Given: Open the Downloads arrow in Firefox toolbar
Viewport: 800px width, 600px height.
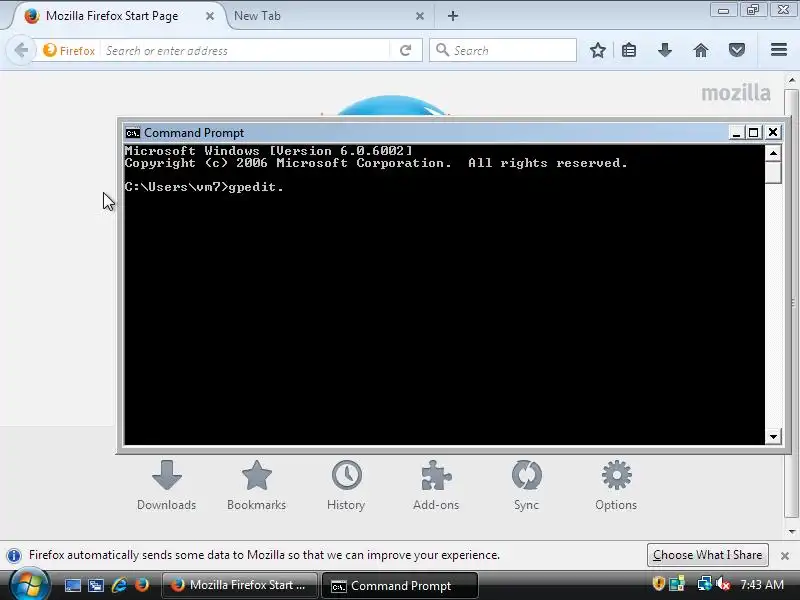Looking at the screenshot, I should [665, 51].
